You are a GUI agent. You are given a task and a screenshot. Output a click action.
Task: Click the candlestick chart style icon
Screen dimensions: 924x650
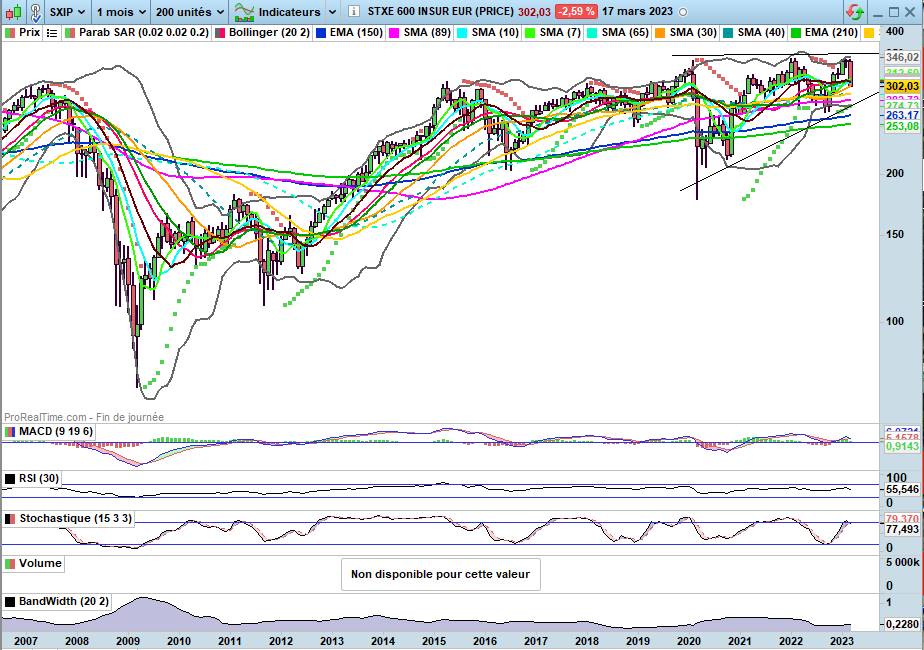coord(13,12)
